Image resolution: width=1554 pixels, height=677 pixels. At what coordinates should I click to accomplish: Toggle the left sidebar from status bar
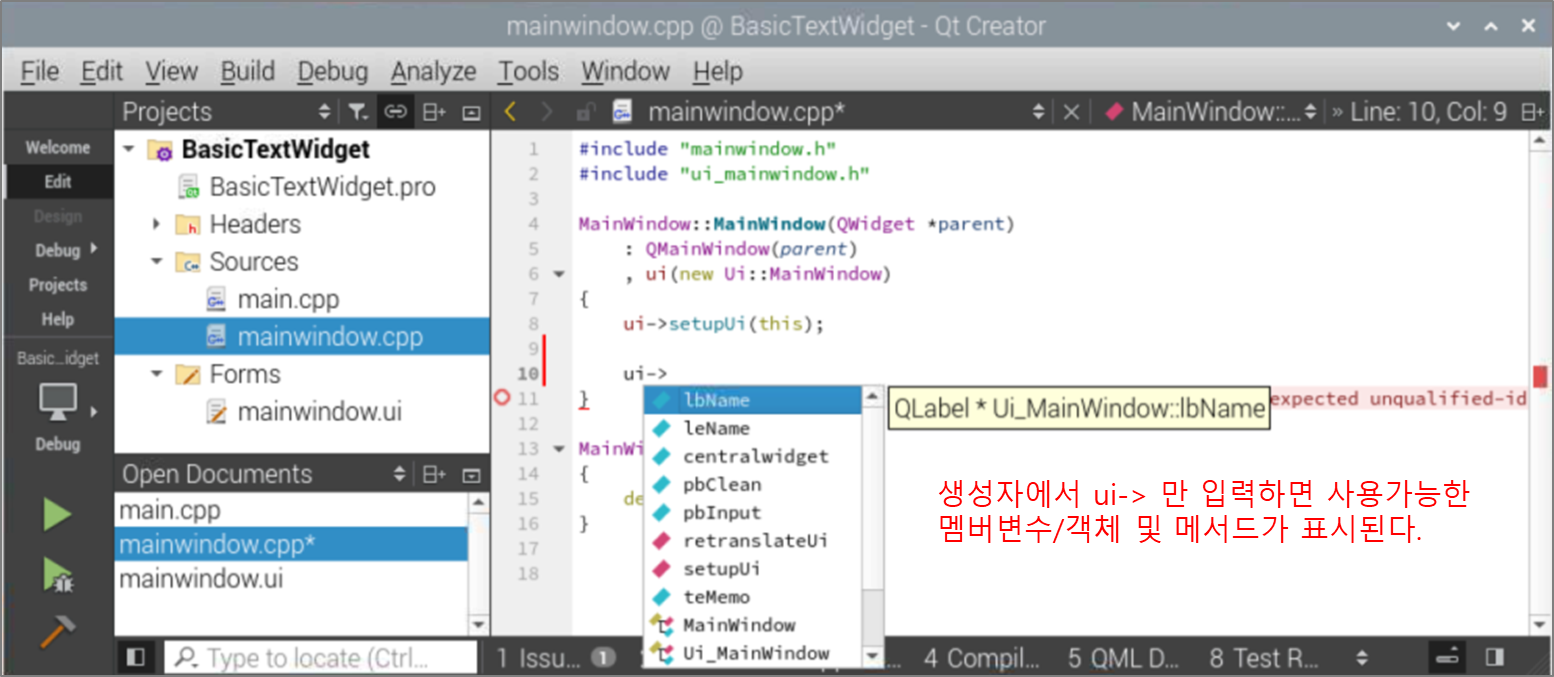(x=137, y=657)
